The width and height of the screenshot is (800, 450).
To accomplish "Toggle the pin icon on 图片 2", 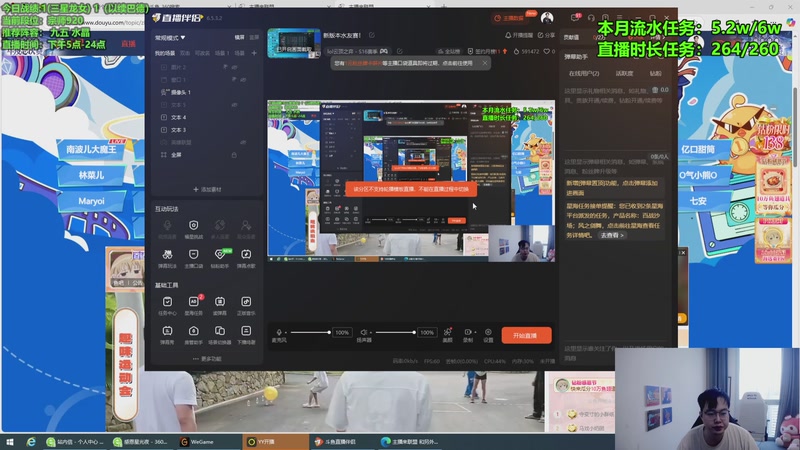I will (x=225, y=67).
